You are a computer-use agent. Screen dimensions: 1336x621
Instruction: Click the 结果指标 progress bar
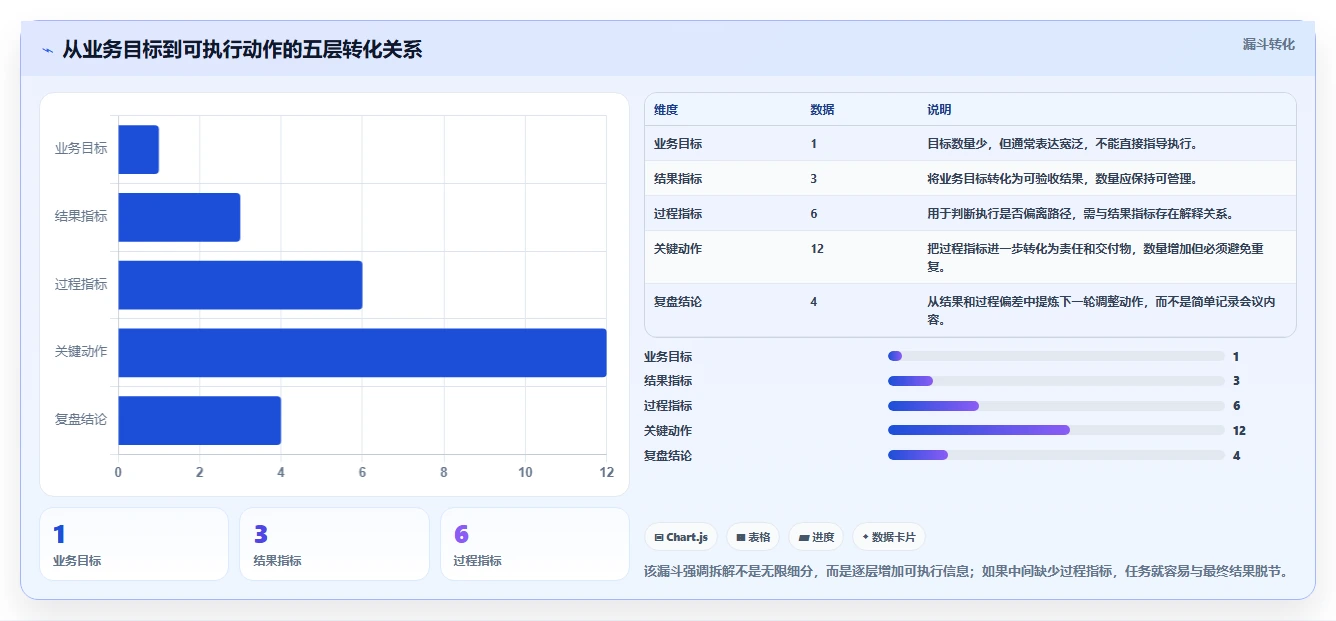pos(1056,381)
